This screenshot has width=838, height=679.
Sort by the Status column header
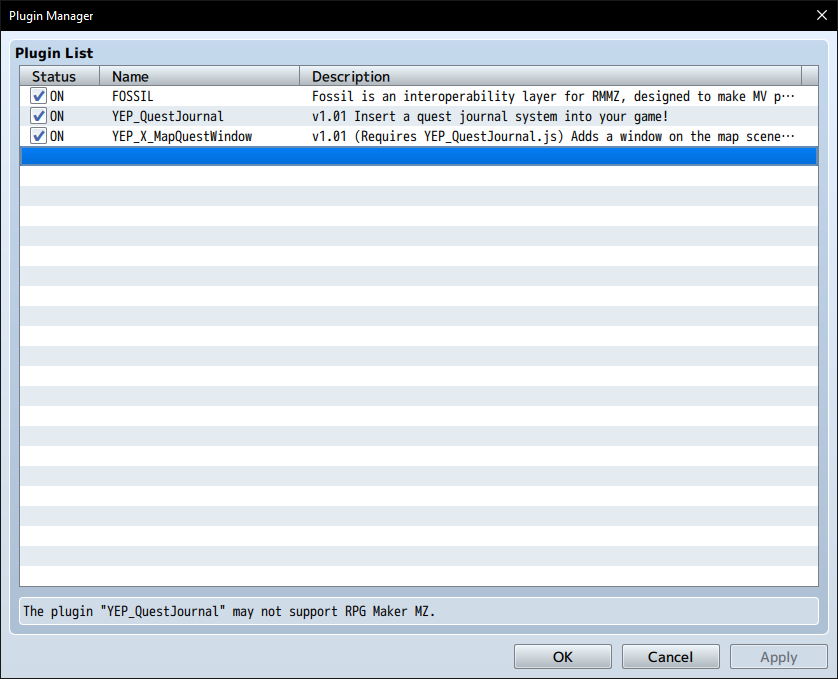point(59,76)
